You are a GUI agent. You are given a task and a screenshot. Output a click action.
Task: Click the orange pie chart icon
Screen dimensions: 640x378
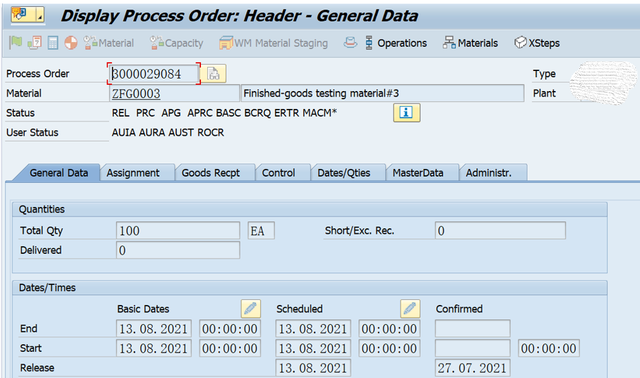(x=71, y=42)
